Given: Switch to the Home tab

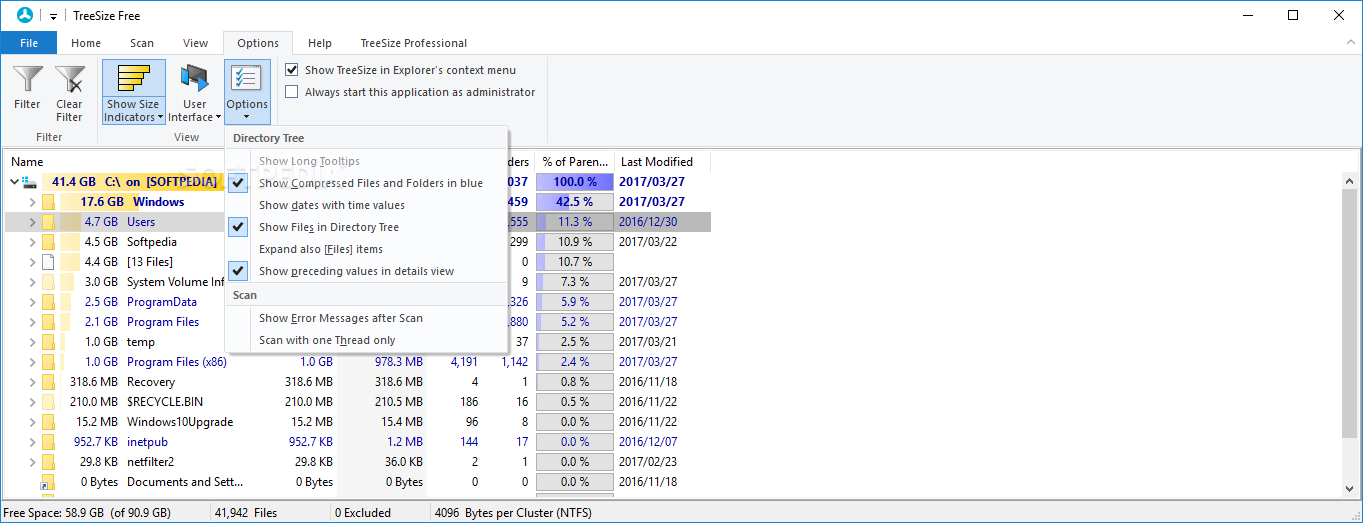Looking at the screenshot, I should click(86, 43).
